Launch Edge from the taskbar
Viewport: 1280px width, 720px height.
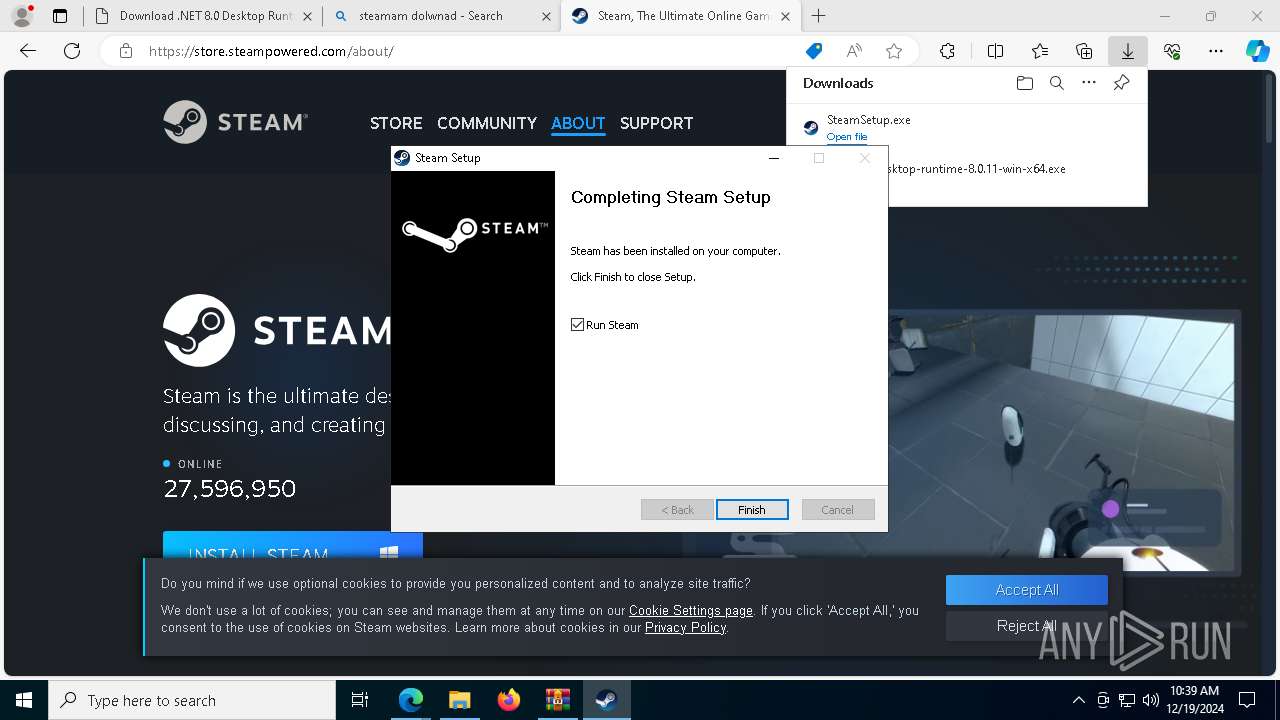pyautogui.click(x=411, y=700)
